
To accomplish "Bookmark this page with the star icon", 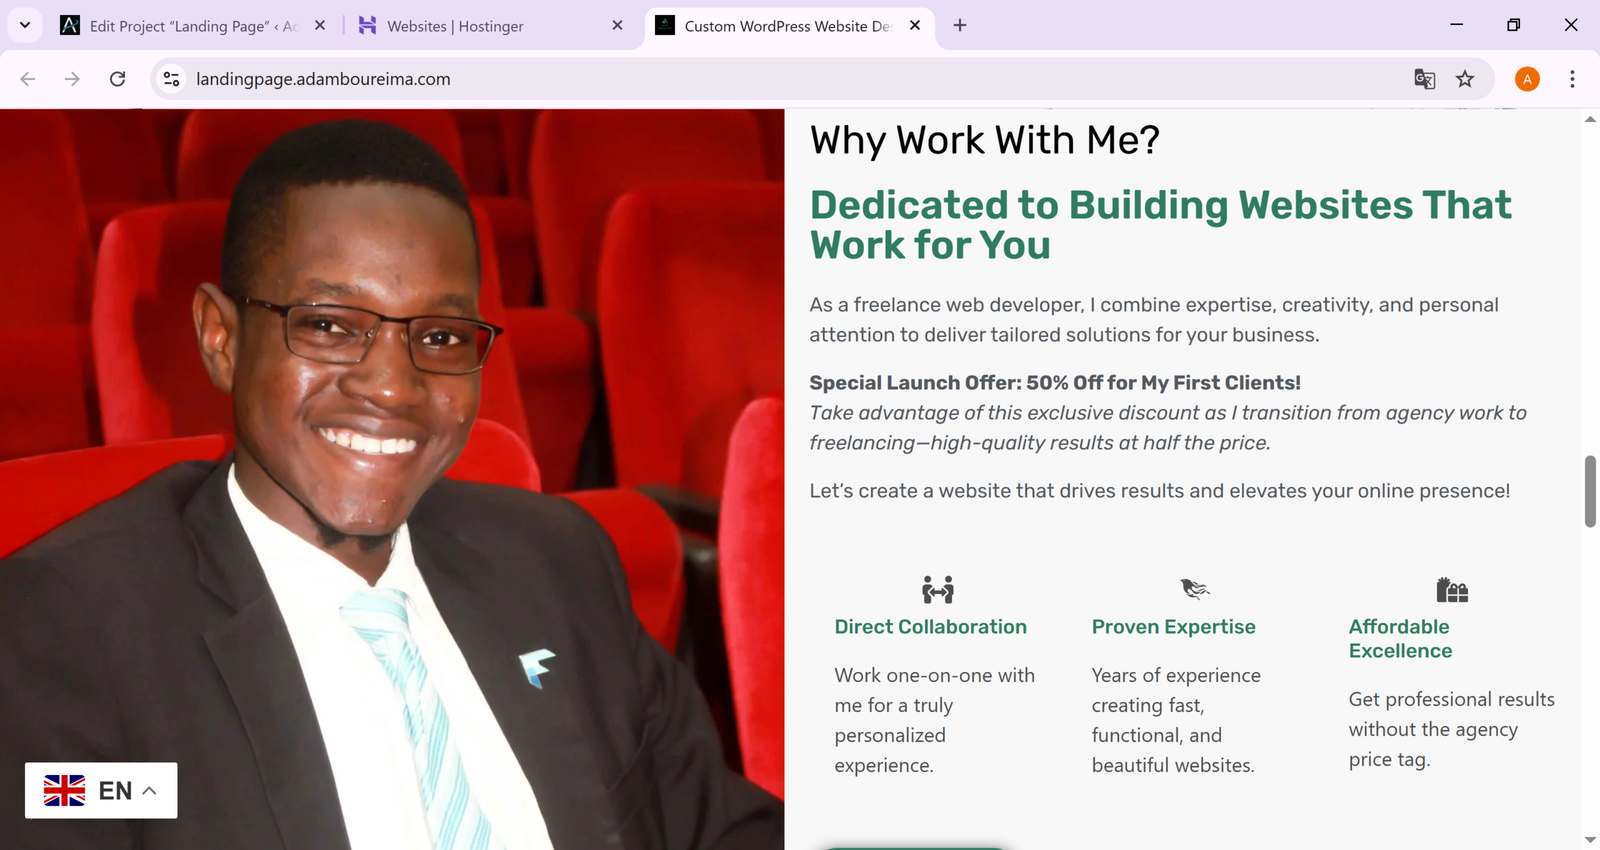I will pos(1465,79).
